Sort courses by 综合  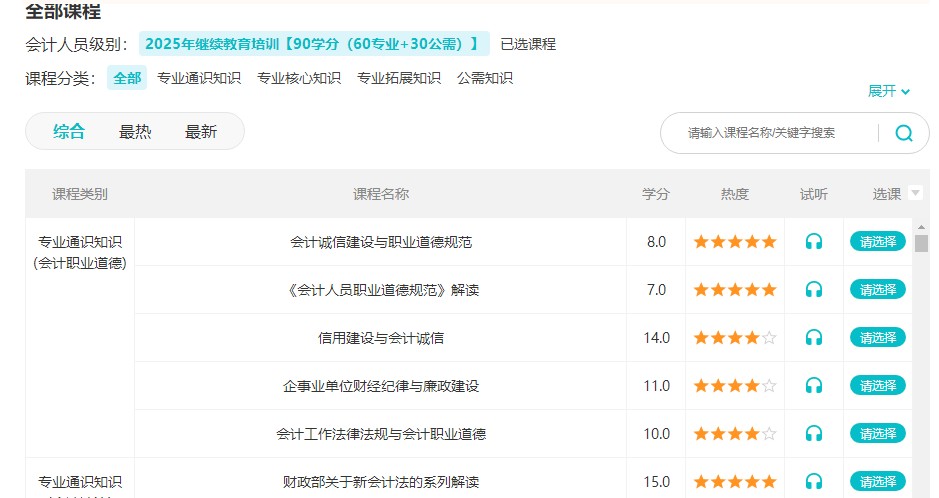click(69, 132)
